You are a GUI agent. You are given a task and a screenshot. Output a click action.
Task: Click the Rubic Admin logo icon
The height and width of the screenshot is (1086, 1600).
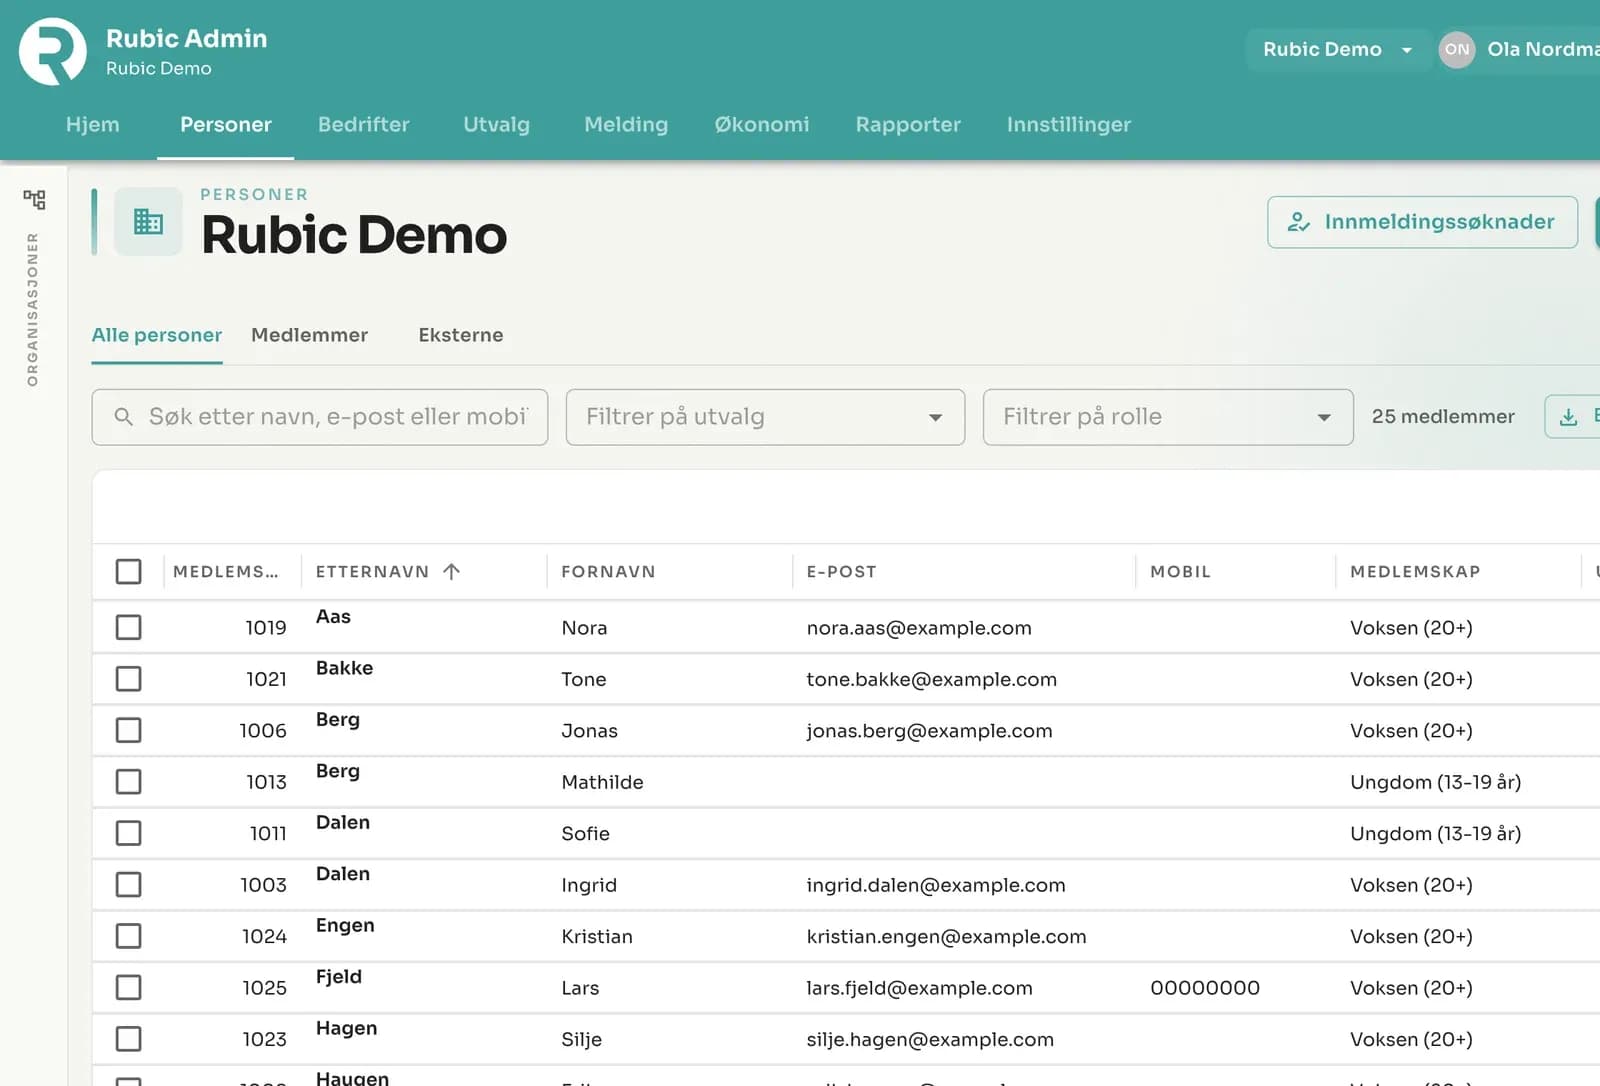[x=53, y=51]
